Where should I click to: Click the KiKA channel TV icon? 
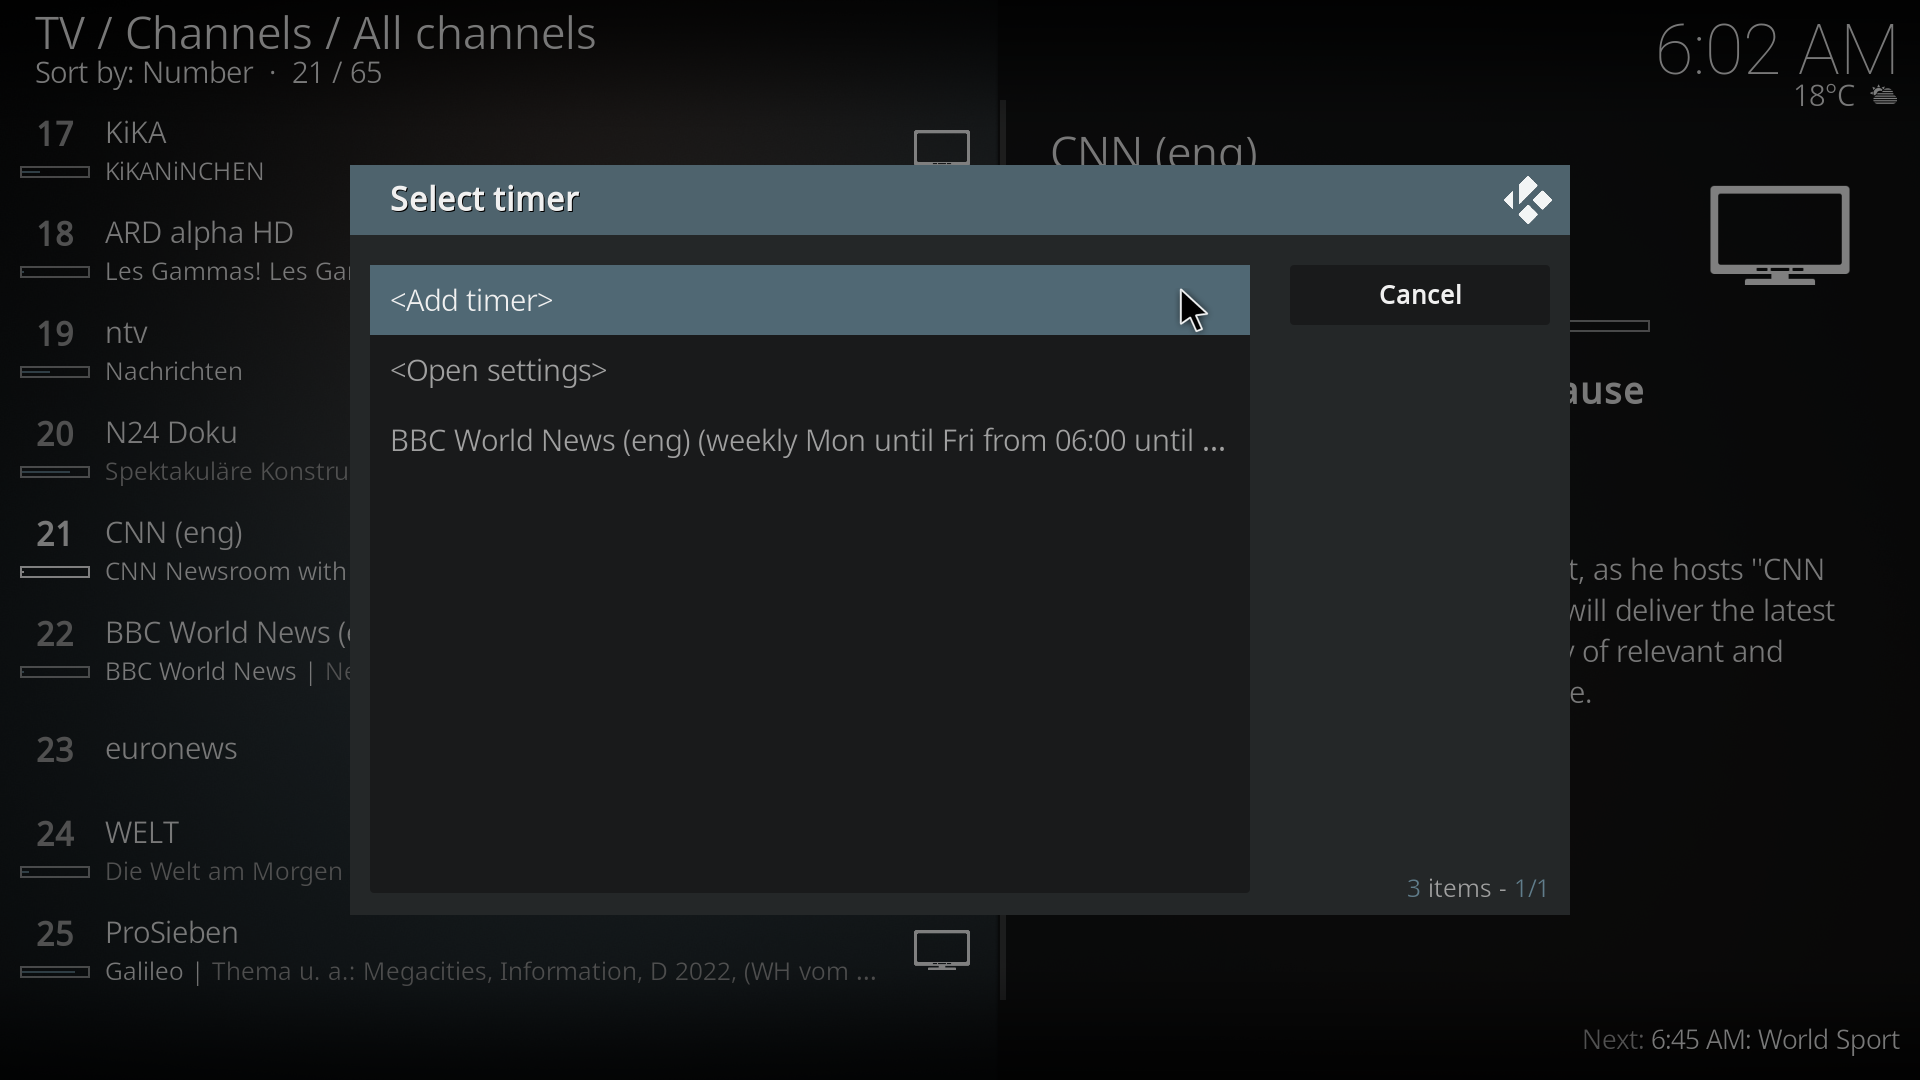pyautogui.click(x=942, y=148)
